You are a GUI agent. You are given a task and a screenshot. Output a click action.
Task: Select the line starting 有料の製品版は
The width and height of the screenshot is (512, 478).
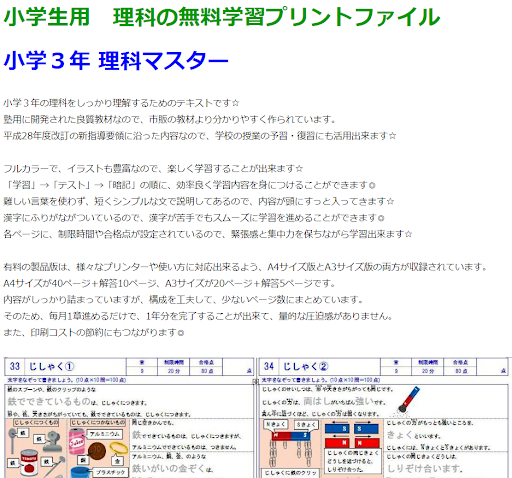246,267
